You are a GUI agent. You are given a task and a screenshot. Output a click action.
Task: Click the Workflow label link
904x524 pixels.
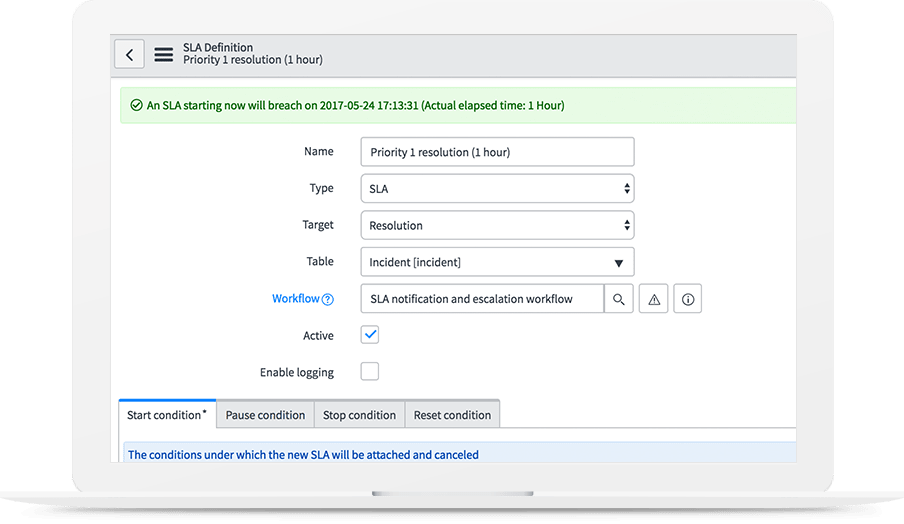295,299
